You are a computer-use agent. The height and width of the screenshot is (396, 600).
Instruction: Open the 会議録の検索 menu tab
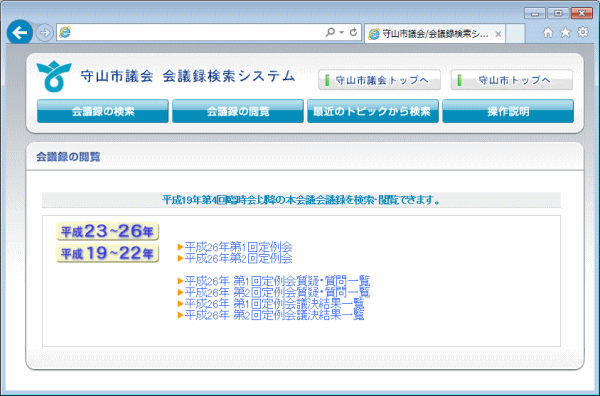click(103, 111)
